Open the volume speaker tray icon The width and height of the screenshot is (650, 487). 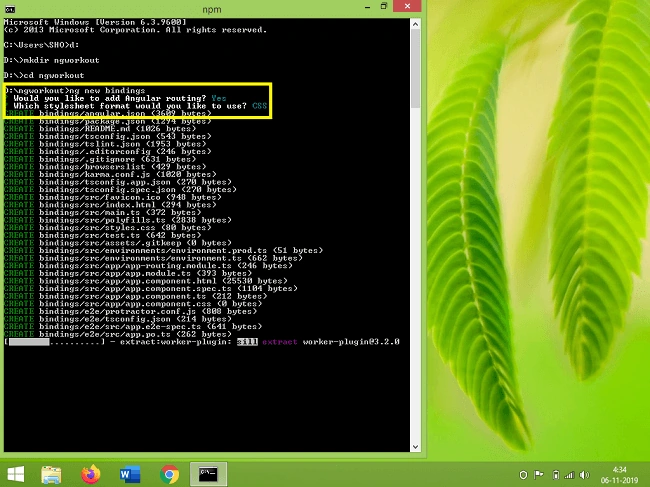pyautogui.click(x=584, y=475)
